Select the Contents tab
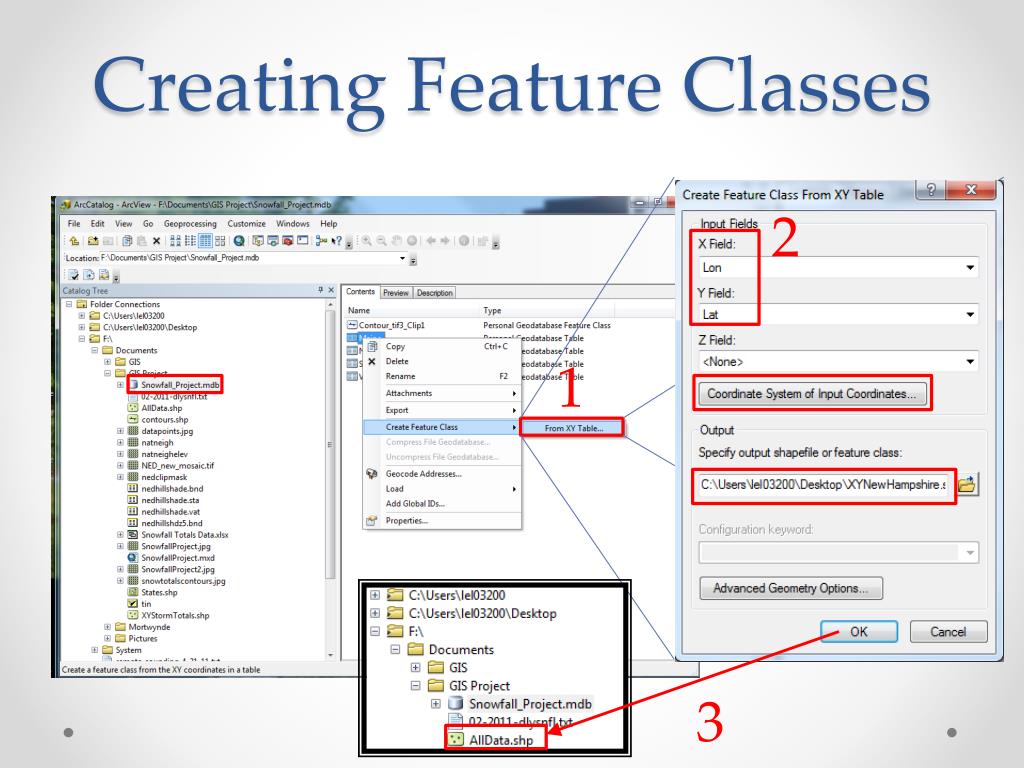 tap(360, 292)
